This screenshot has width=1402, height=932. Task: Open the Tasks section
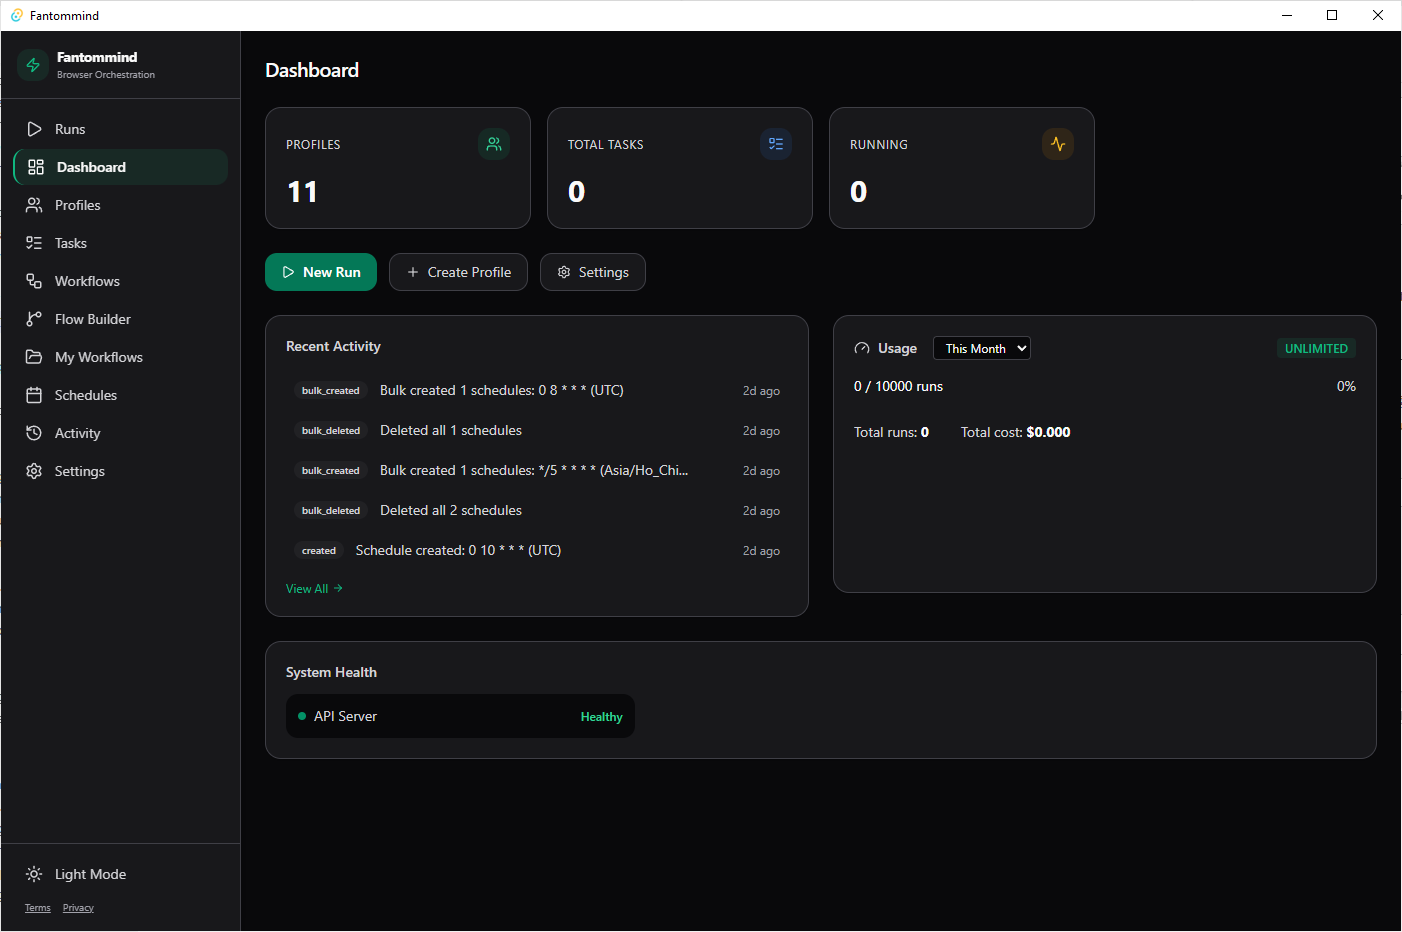click(x=120, y=243)
